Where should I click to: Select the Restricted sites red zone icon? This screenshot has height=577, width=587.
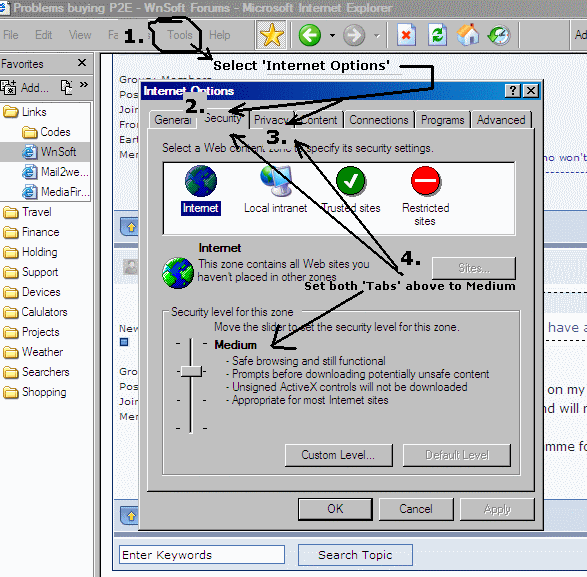(426, 181)
